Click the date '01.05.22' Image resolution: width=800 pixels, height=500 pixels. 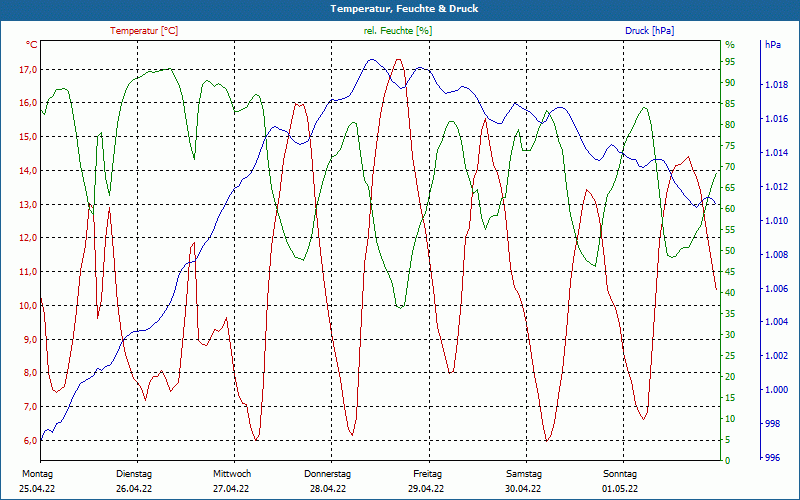(620, 489)
